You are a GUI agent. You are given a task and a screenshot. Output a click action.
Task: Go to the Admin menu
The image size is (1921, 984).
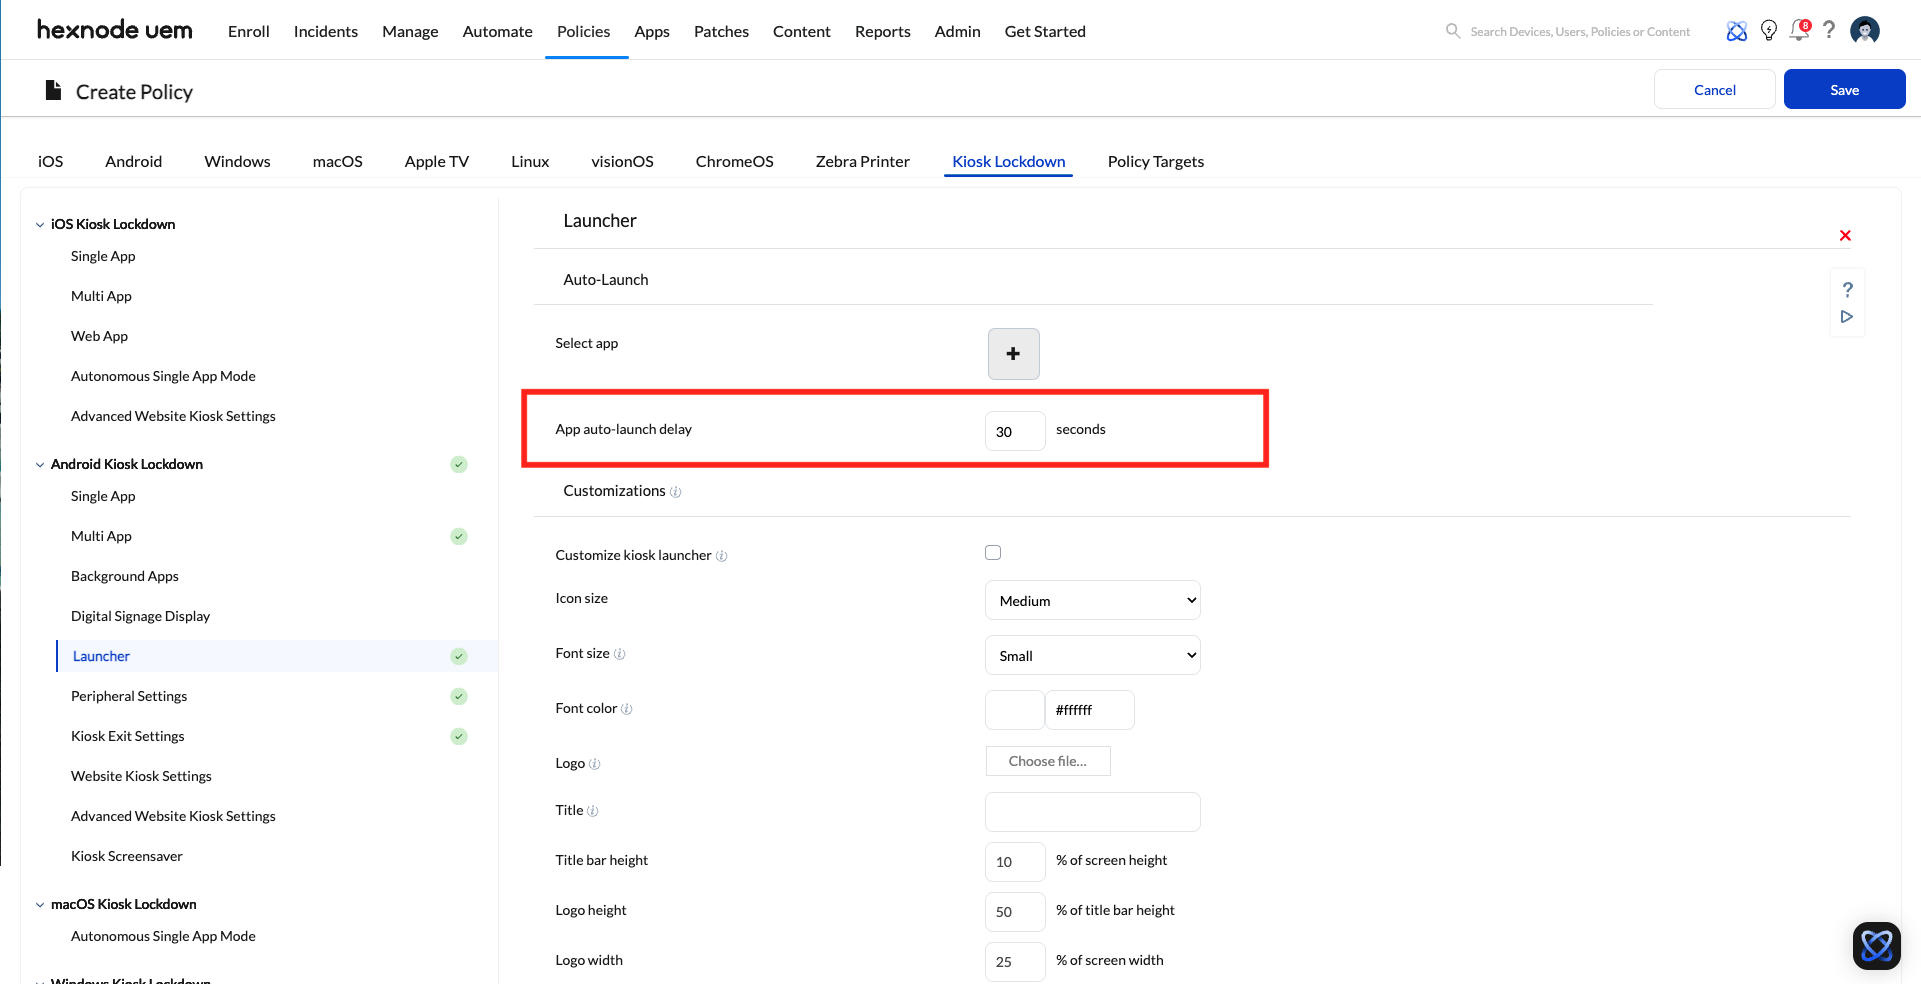pos(958,31)
